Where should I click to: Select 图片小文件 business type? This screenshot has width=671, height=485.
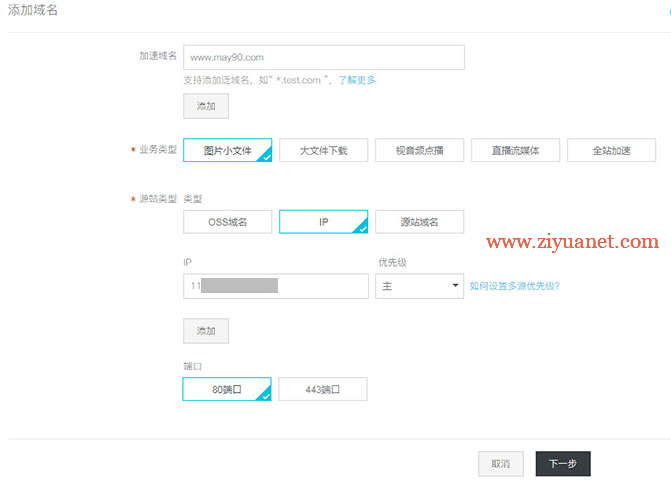pos(228,150)
